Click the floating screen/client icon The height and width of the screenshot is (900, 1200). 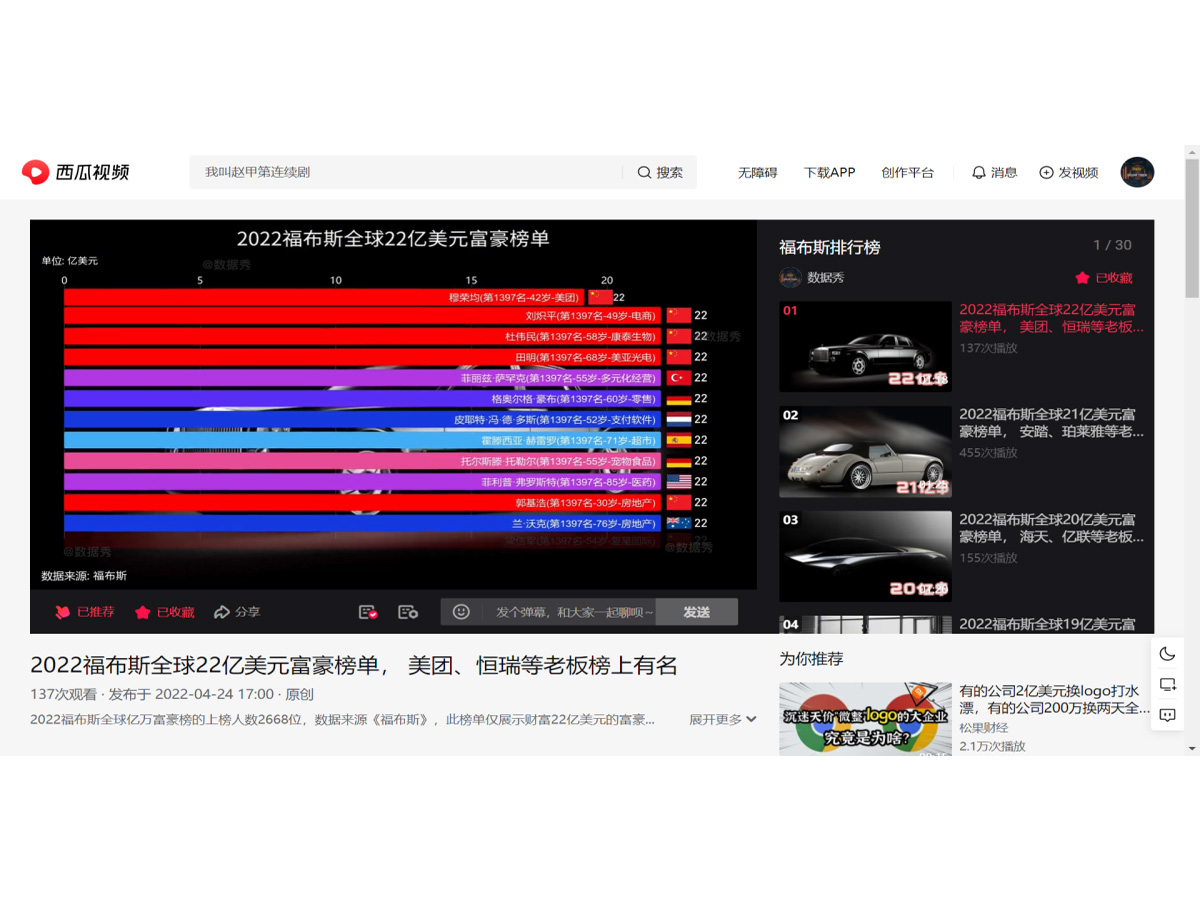(1167, 685)
